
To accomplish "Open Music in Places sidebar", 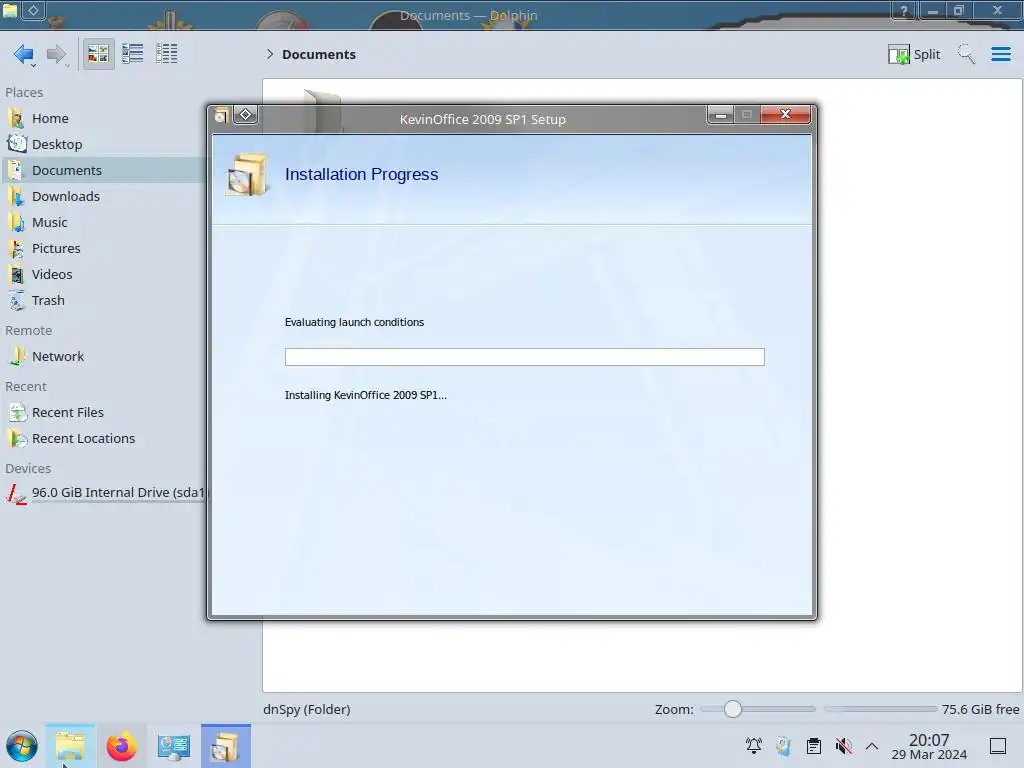I will click(104, 223).
